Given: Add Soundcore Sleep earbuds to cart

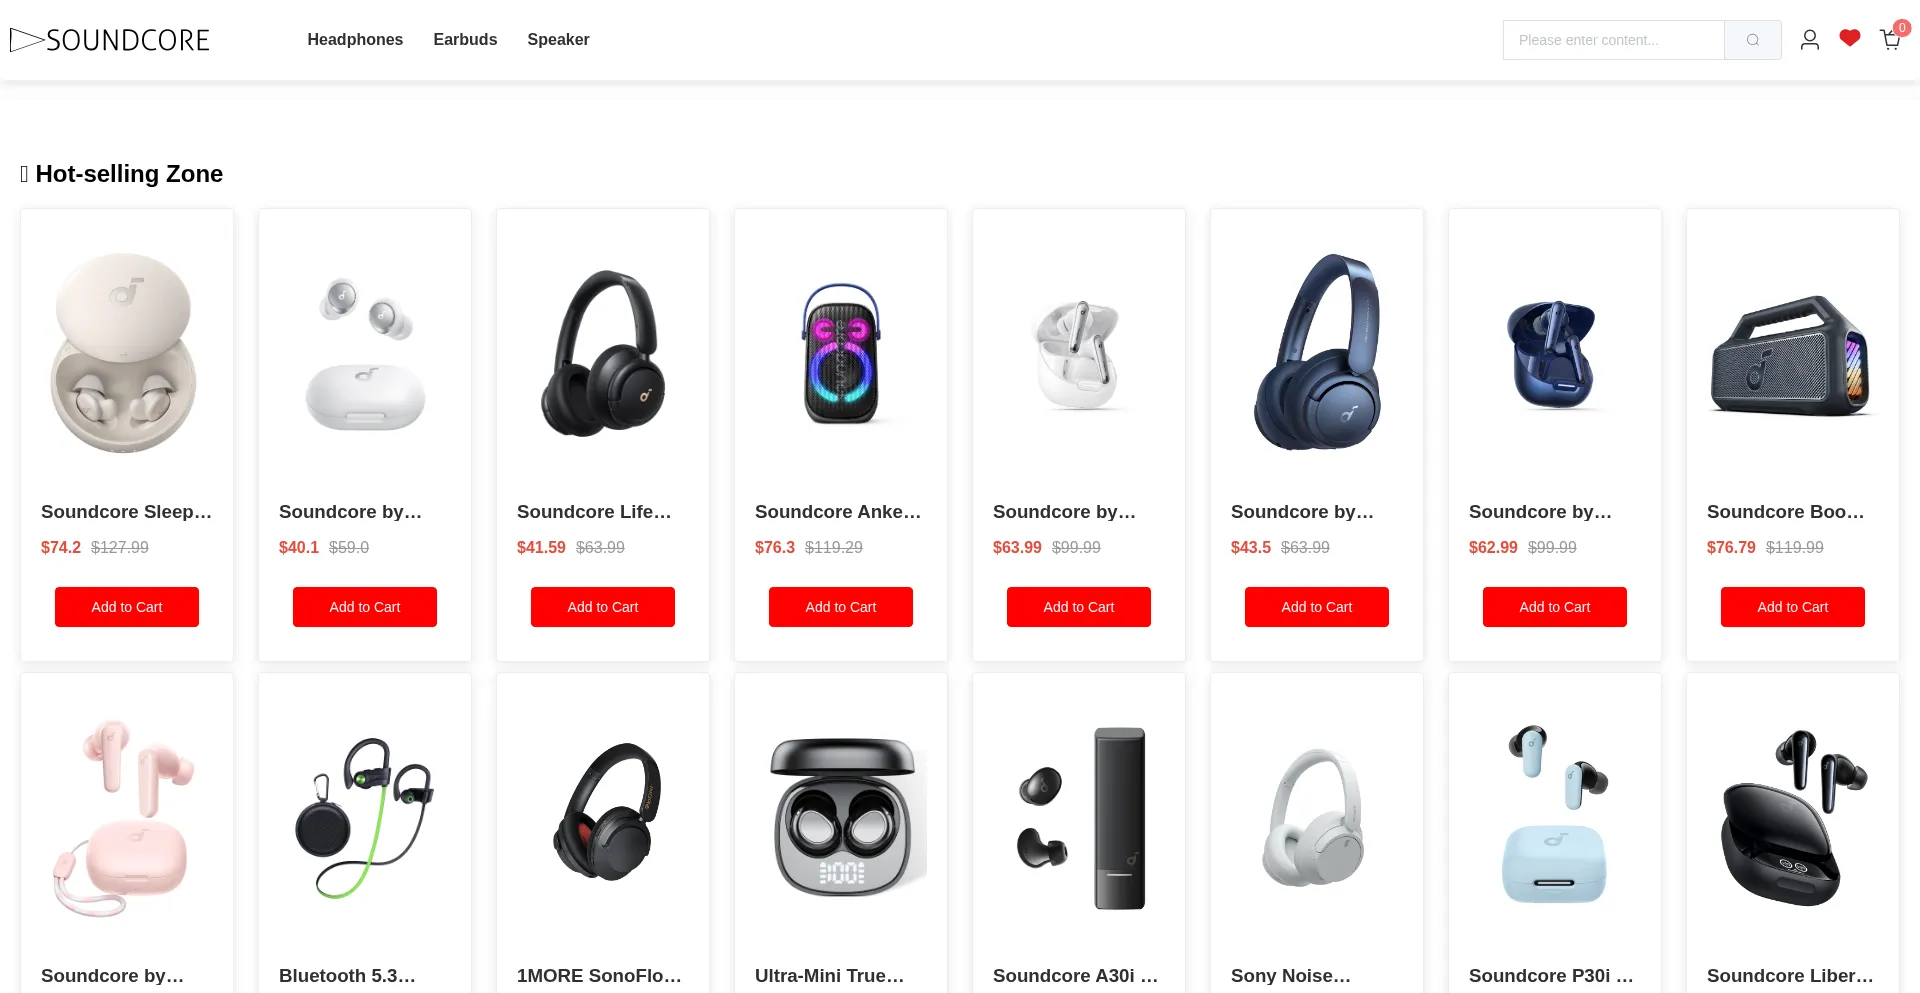Looking at the screenshot, I should (127, 607).
